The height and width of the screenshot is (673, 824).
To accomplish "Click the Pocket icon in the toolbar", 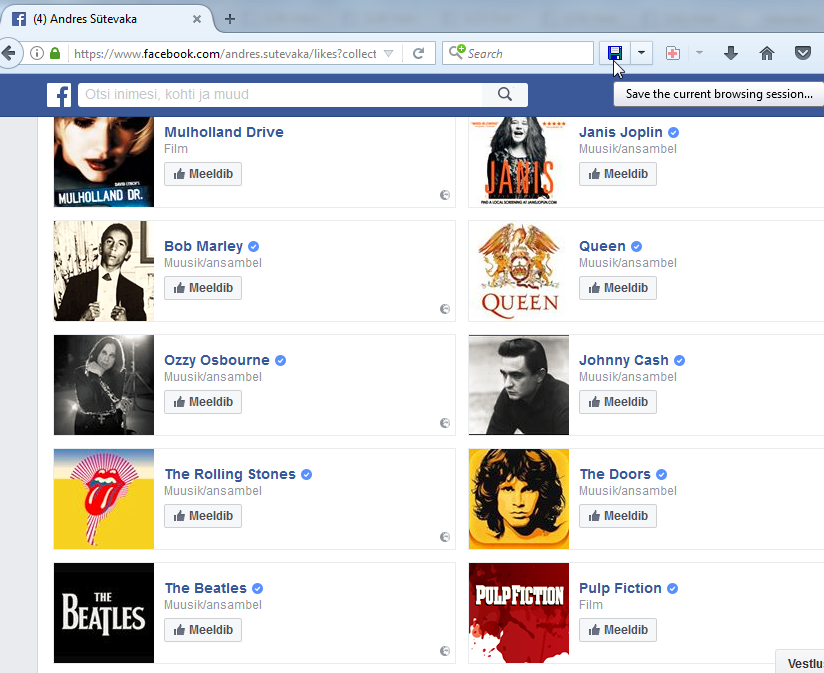I will click(x=802, y=53).
